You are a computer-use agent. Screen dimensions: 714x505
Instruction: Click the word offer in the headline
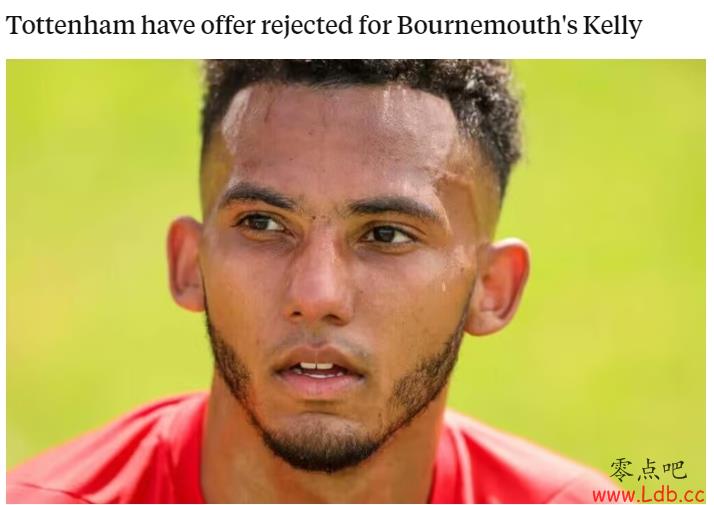pyautogui.click(x=228, y=25)
